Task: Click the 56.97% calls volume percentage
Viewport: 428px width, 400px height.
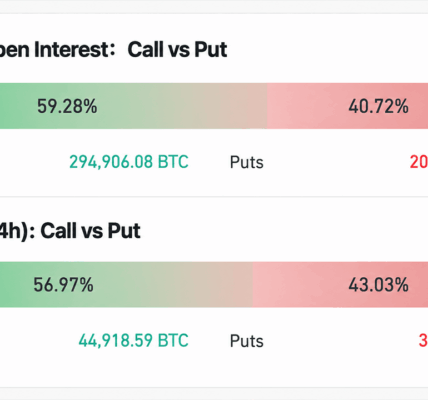Action: pyautogui.click(x=63, y=285)
